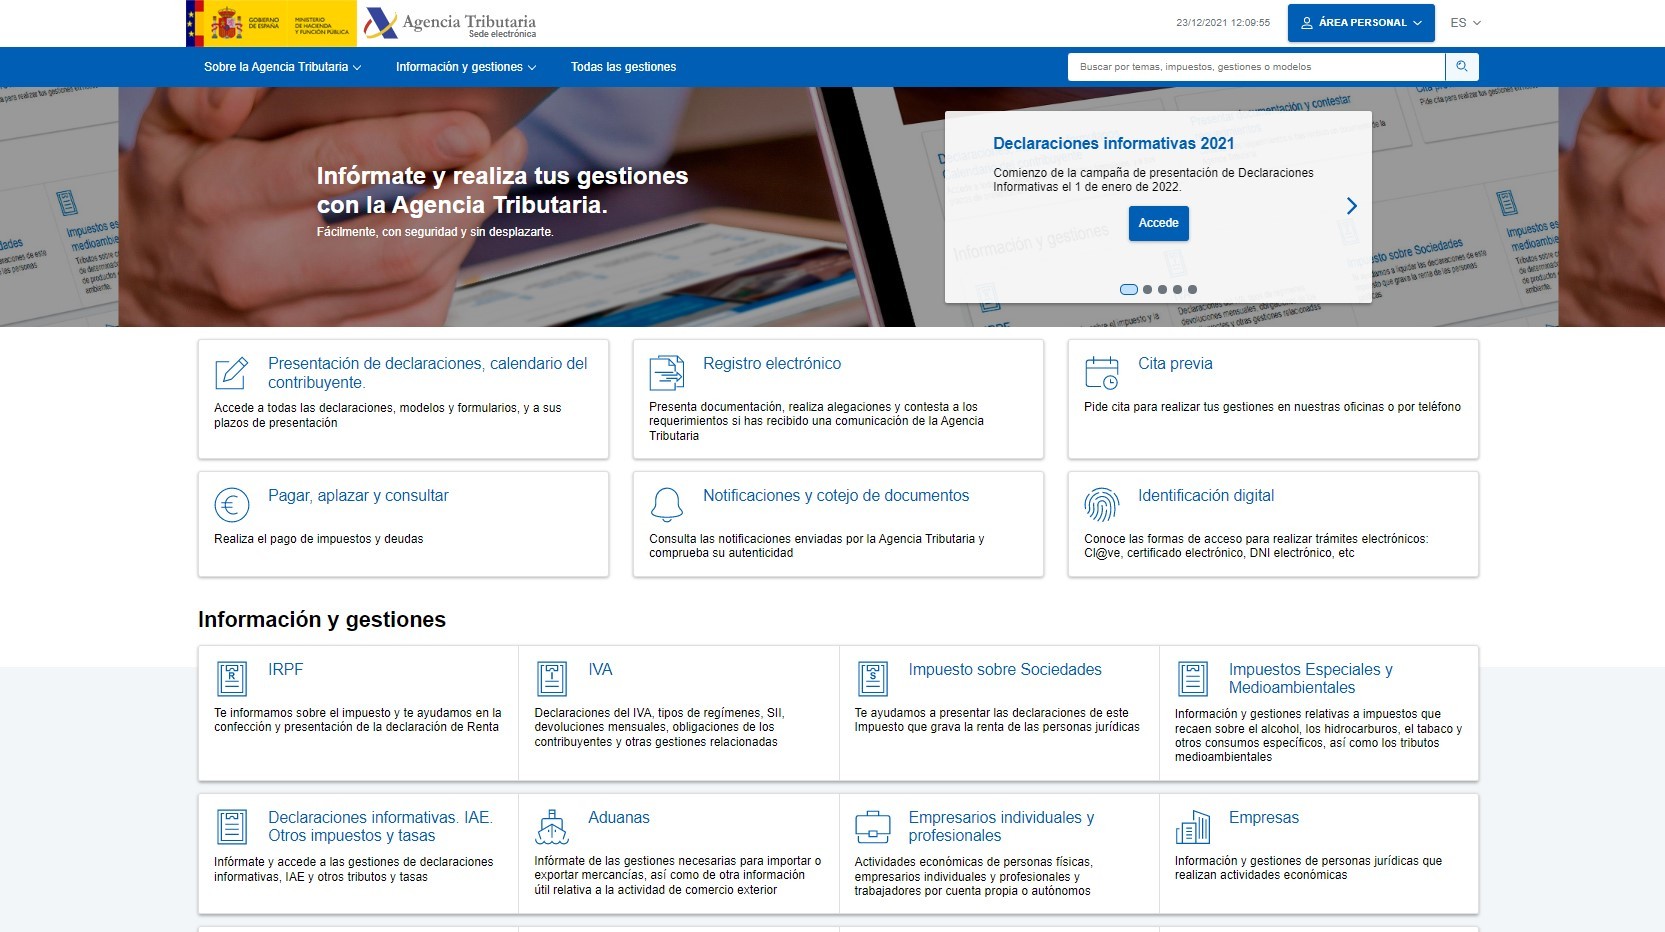Click the Cita previa calendar icon
This screenshot has width=1665, height=932.
(1102, 373)
